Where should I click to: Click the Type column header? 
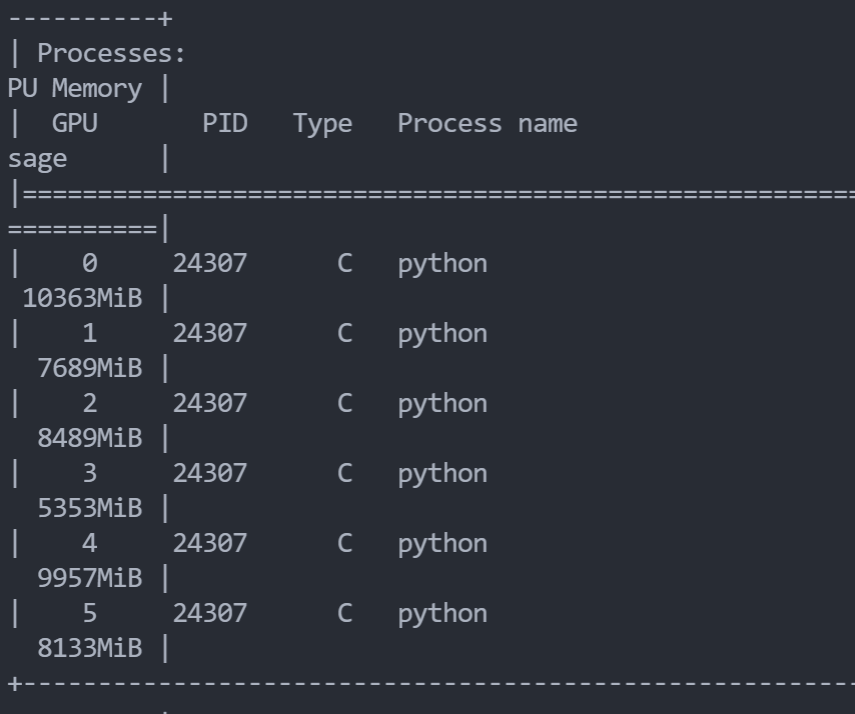click(322, 123)
